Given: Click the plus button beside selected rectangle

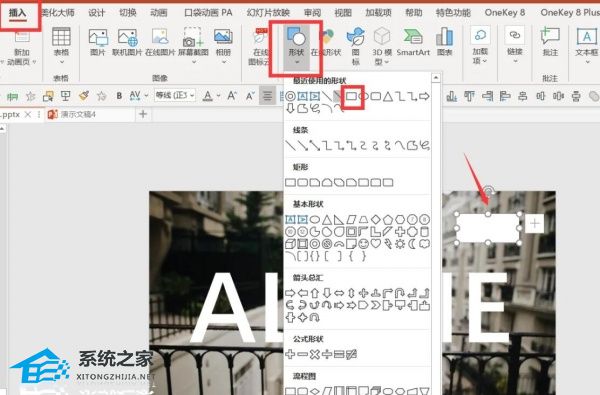Looking at the screenshot, I should tap(535, 224).
